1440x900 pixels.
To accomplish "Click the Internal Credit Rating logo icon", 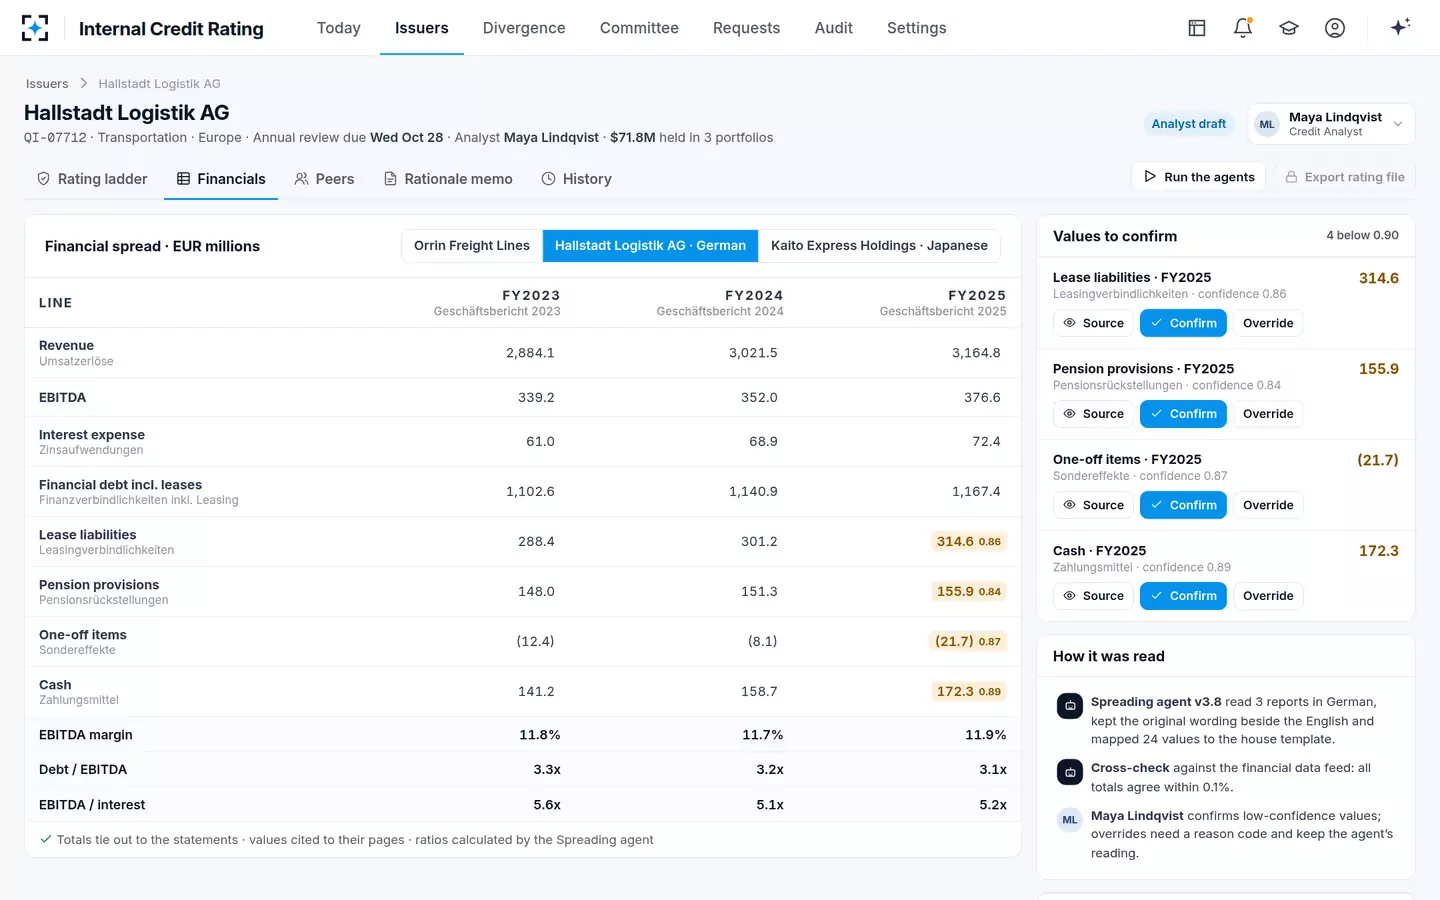I will [35, 28].
